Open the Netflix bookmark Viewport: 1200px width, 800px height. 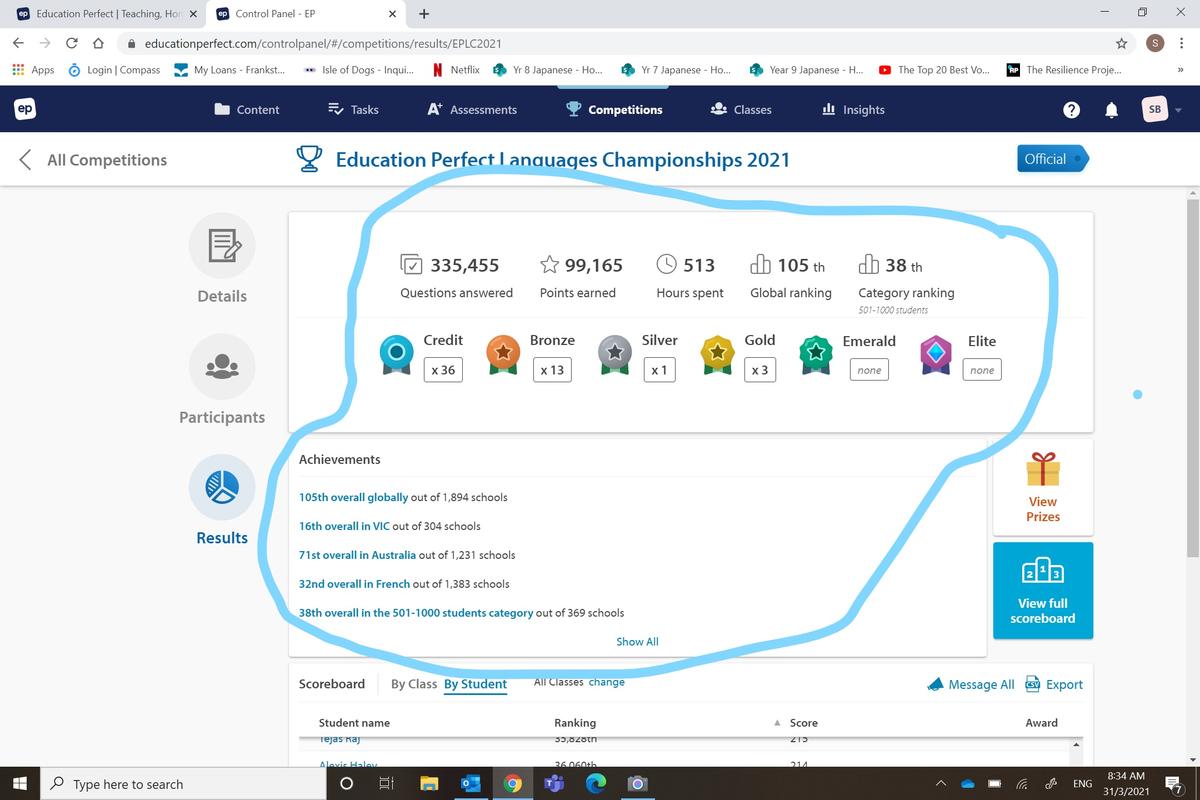[x=456, y=70]
